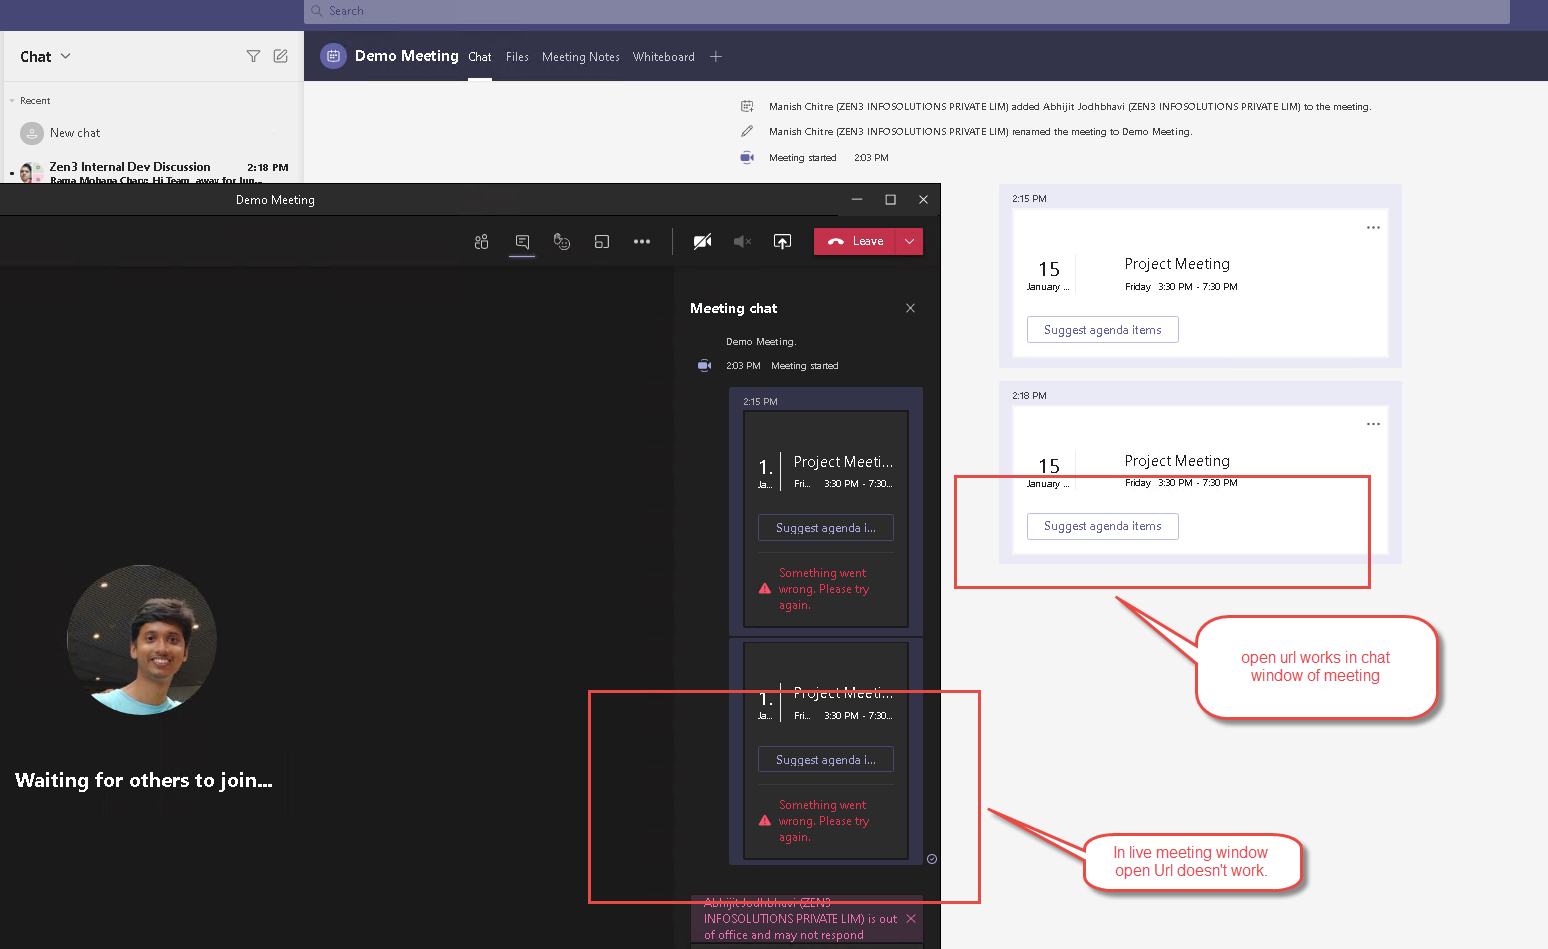Click Suggest agenda items on the 2:15 PM card
This screenshot has width=1548, height=949.
1102,329
